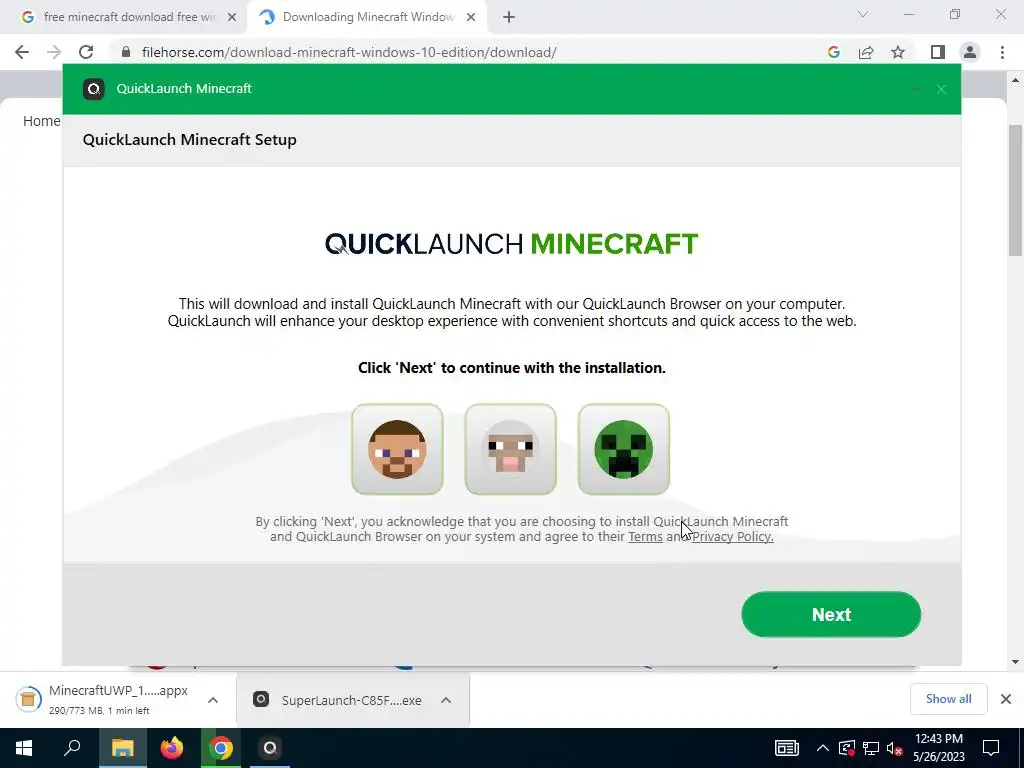This screenshot has height=768, width=1024.
Task: Open the Chrome three-dot menu
Action: tap(1002, 52)
